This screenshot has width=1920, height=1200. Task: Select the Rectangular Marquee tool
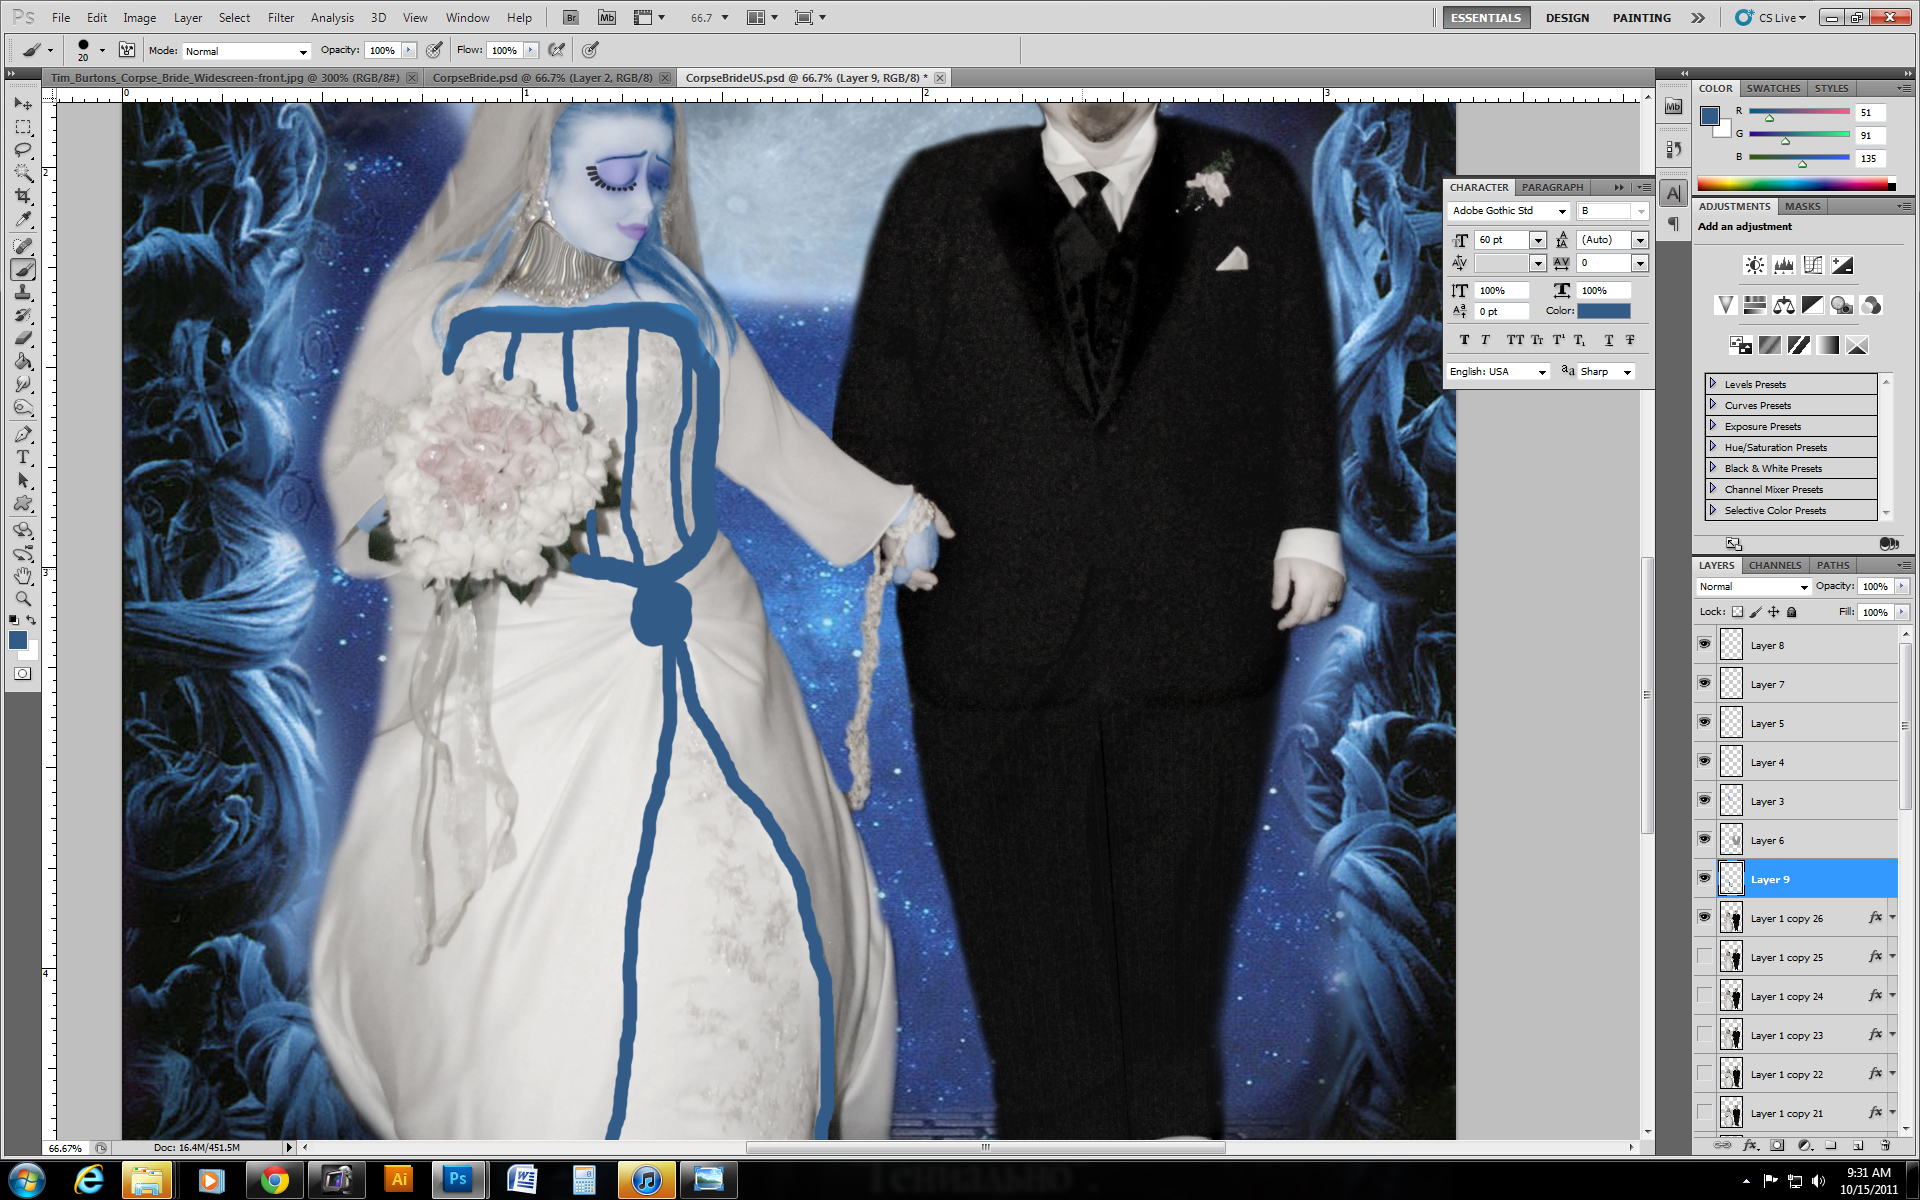pyautogui.click(x=23, y=127)
